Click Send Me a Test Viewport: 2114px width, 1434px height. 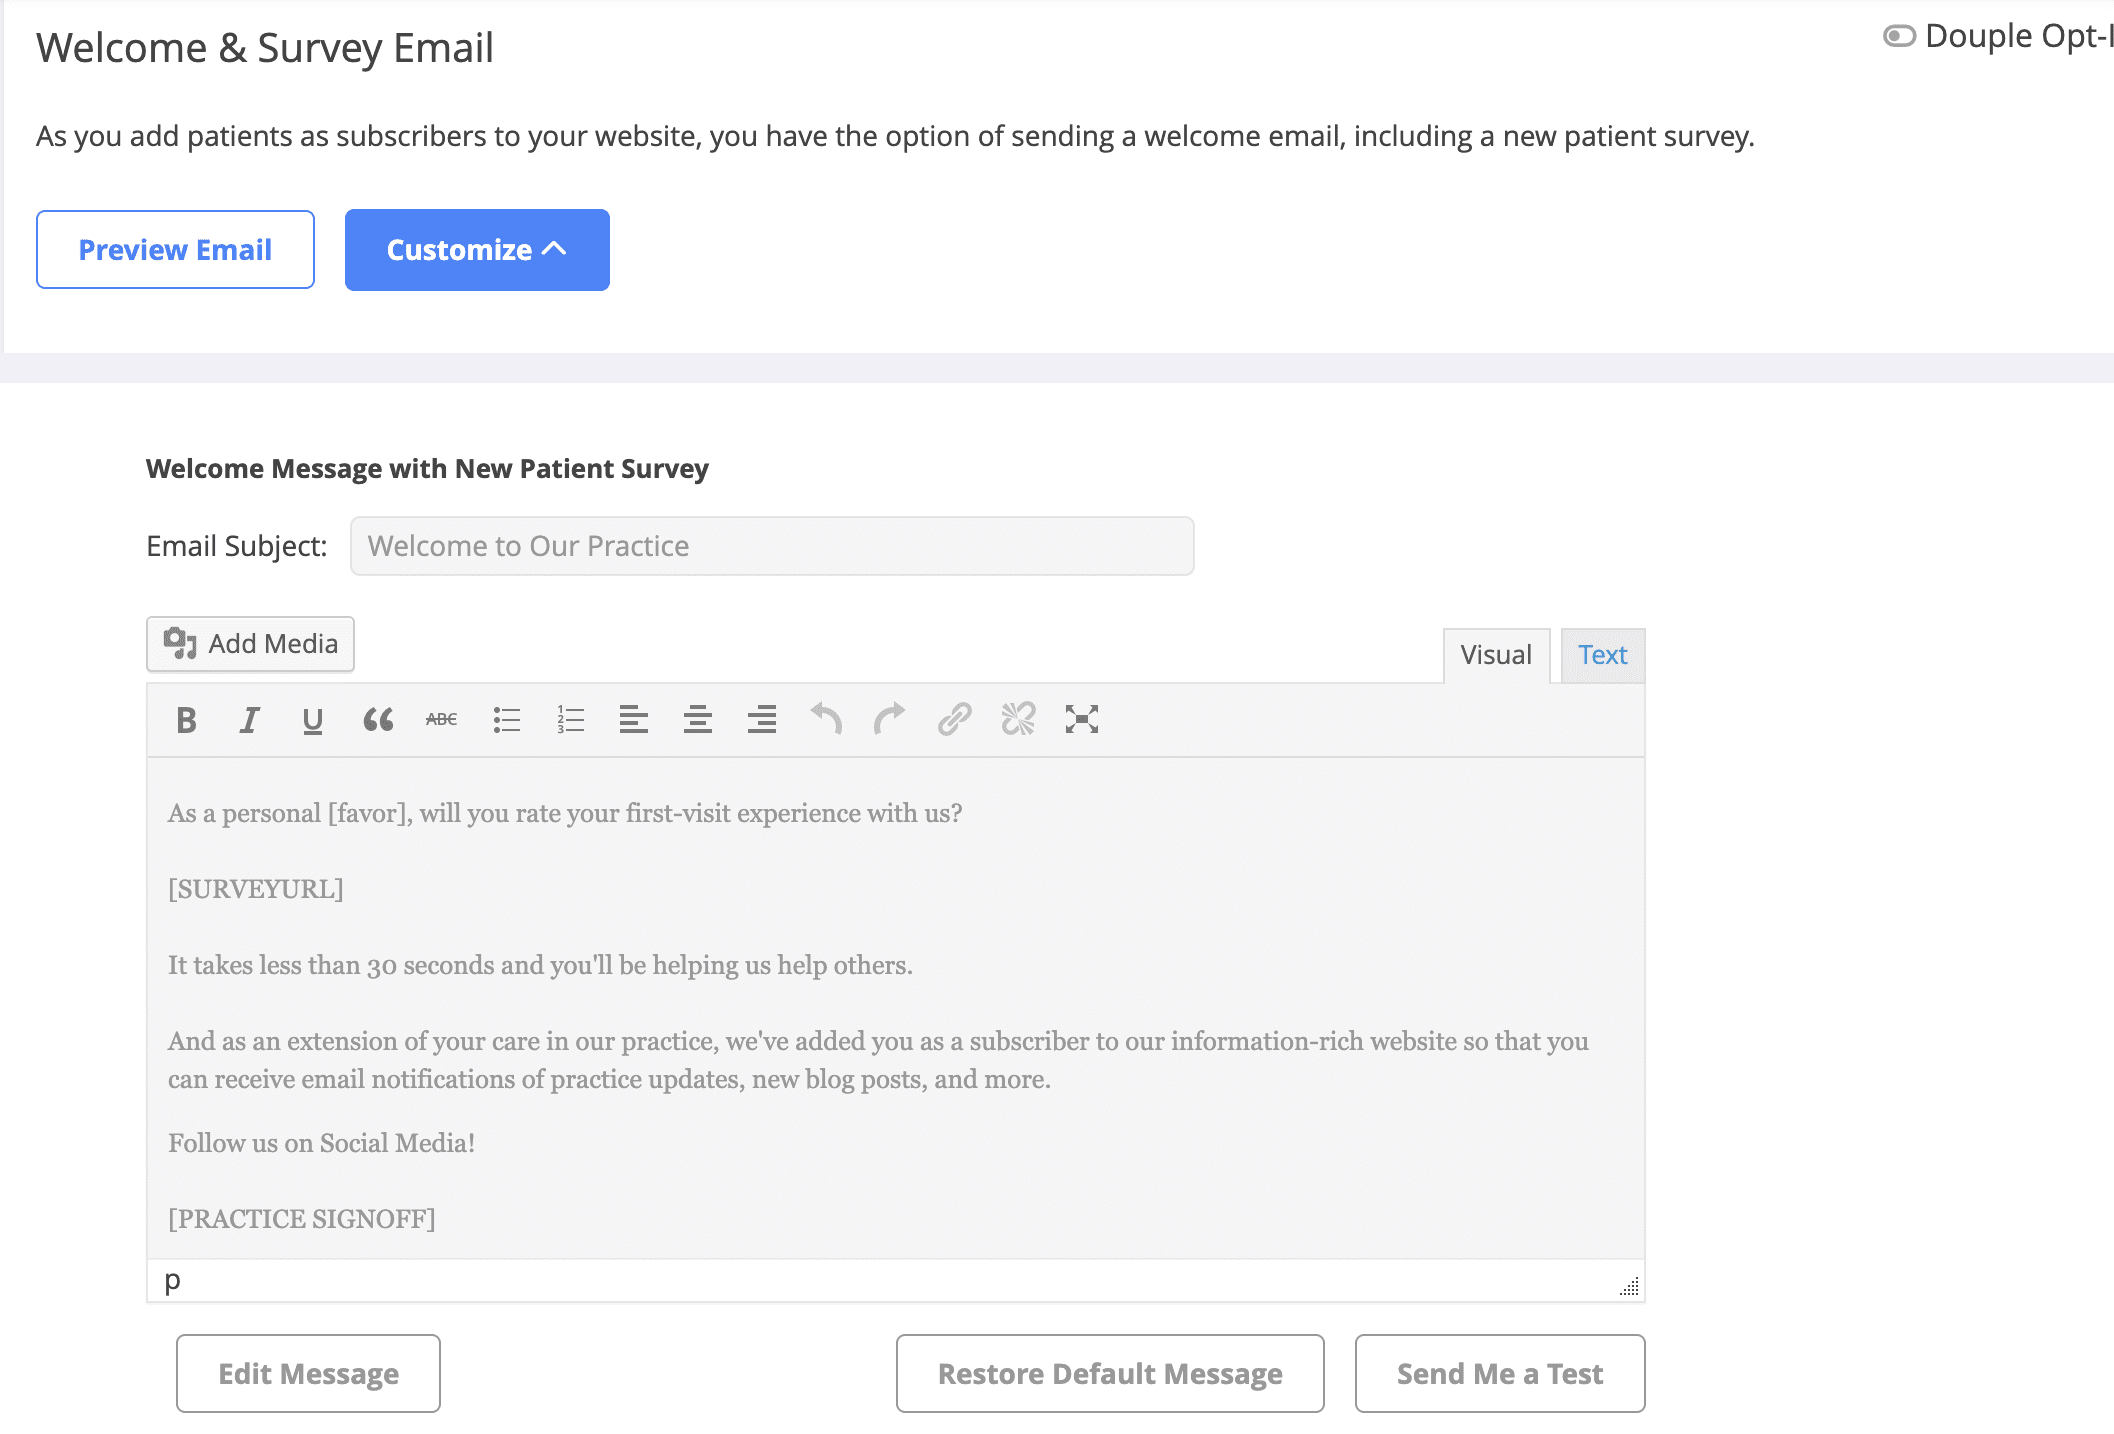1500,1374
